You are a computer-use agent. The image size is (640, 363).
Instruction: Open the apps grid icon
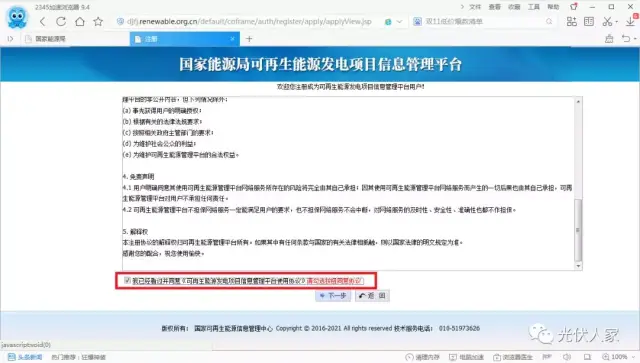tap(571, 21)
